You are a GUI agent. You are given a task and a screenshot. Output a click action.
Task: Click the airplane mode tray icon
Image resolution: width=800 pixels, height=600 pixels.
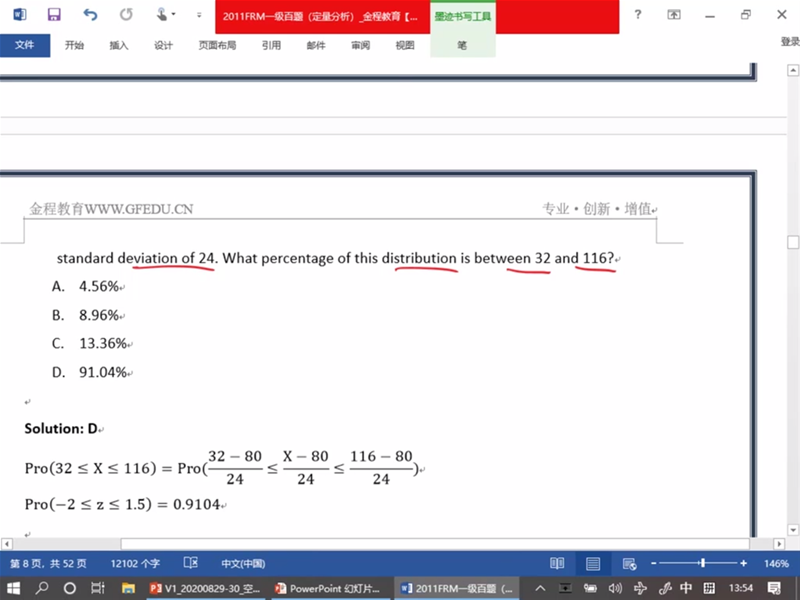pos(640,588)
